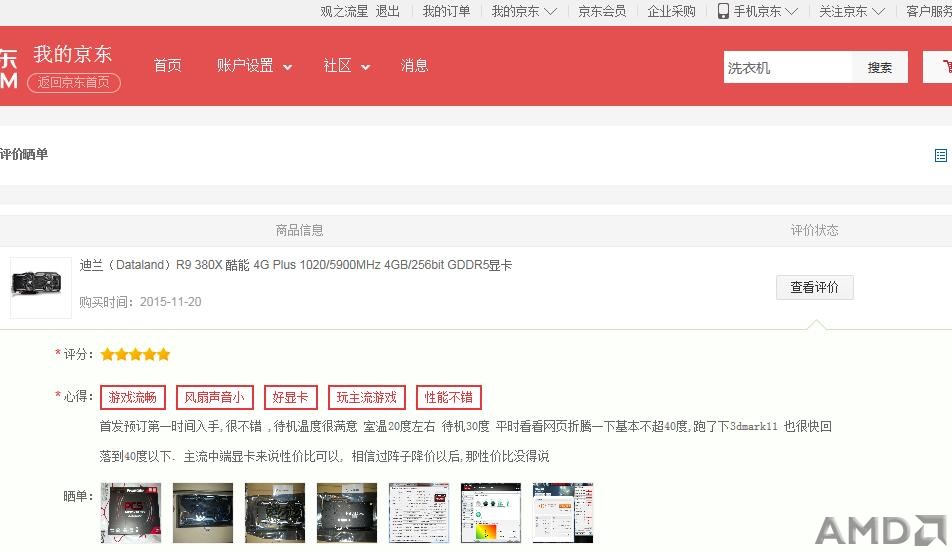This screenshot has height=551, width=952.
Task: Select the 好显卡 review tag
Action: point(290,397)
